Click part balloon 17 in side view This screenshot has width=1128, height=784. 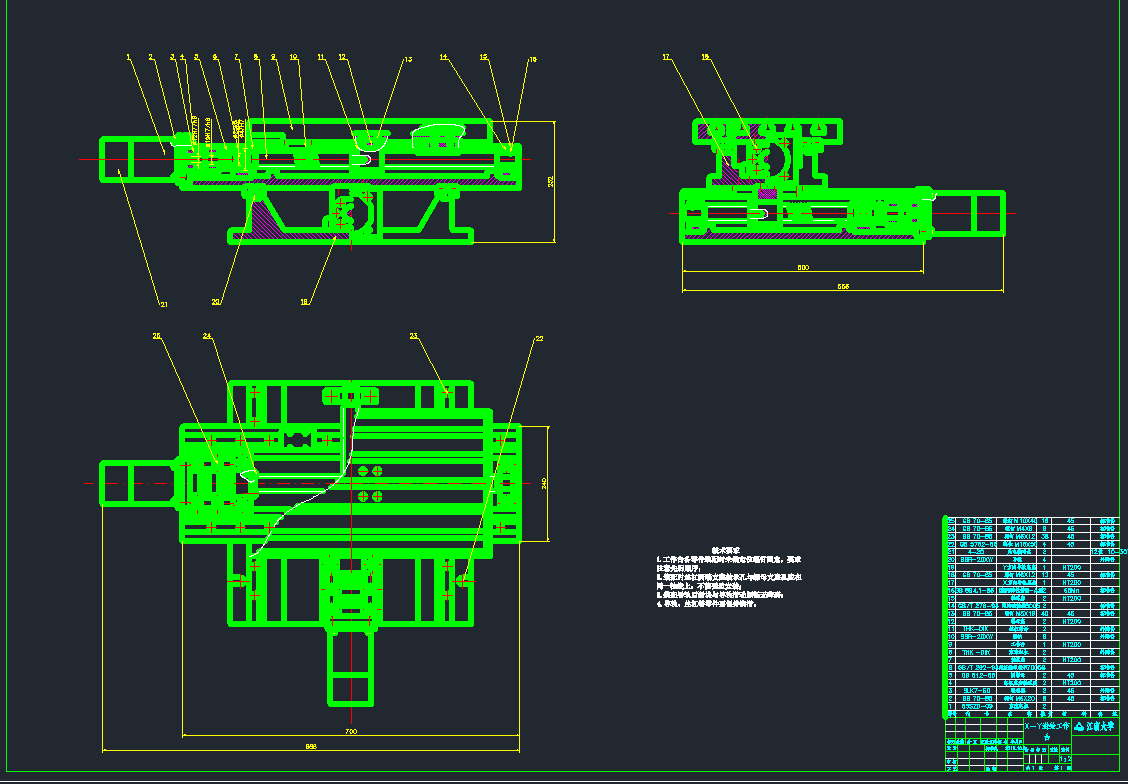tap(667, 57)
